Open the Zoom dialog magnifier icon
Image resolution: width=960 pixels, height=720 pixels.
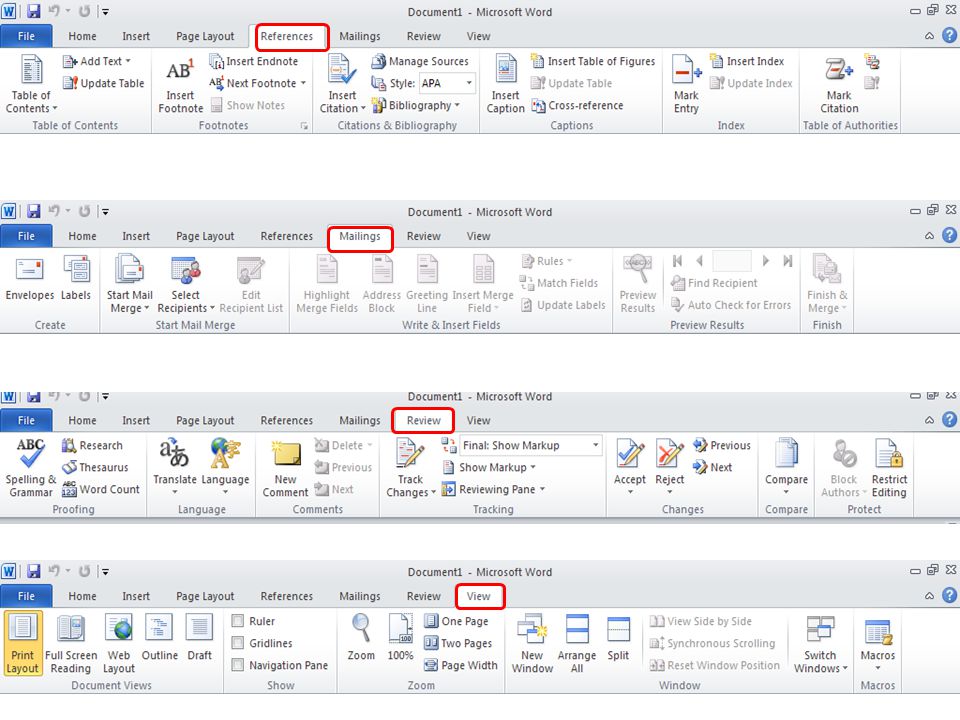pos(361,628)
